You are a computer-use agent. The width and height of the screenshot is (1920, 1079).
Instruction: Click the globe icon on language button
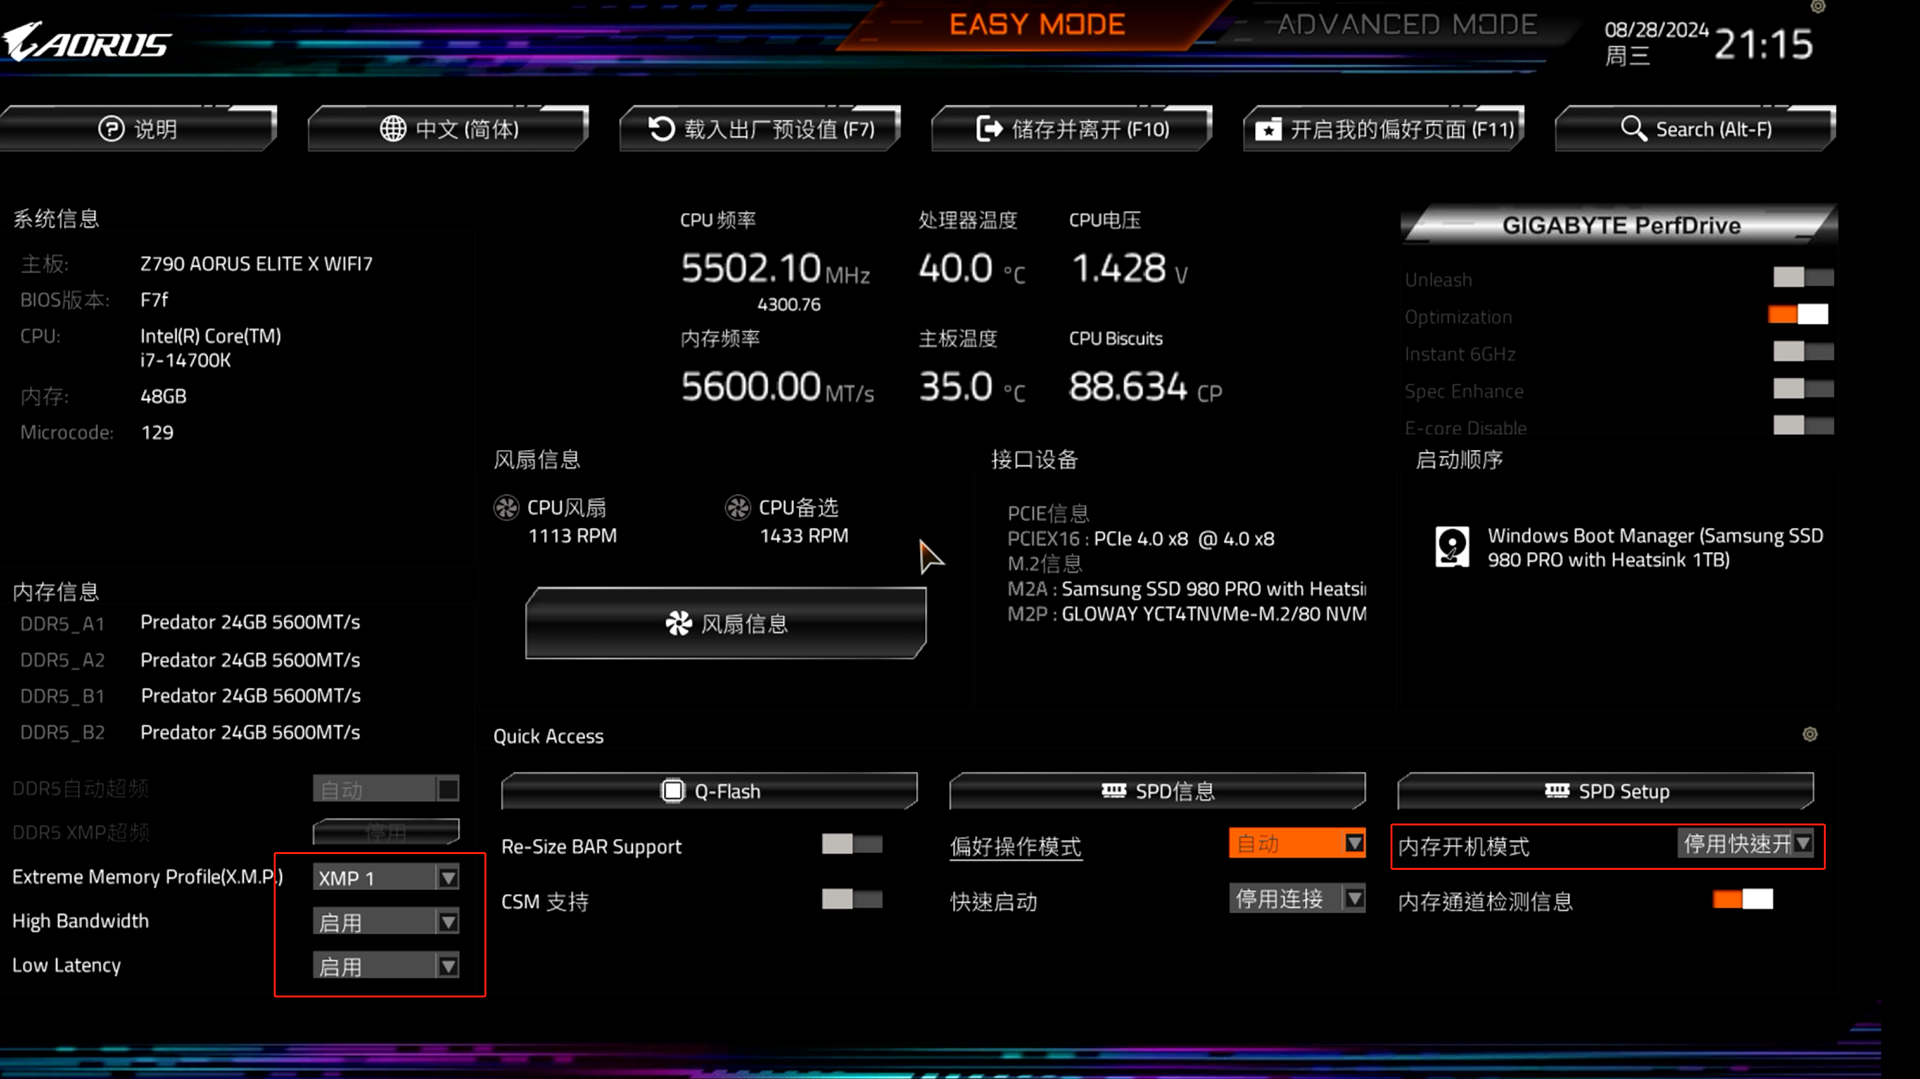pos(393,129)
